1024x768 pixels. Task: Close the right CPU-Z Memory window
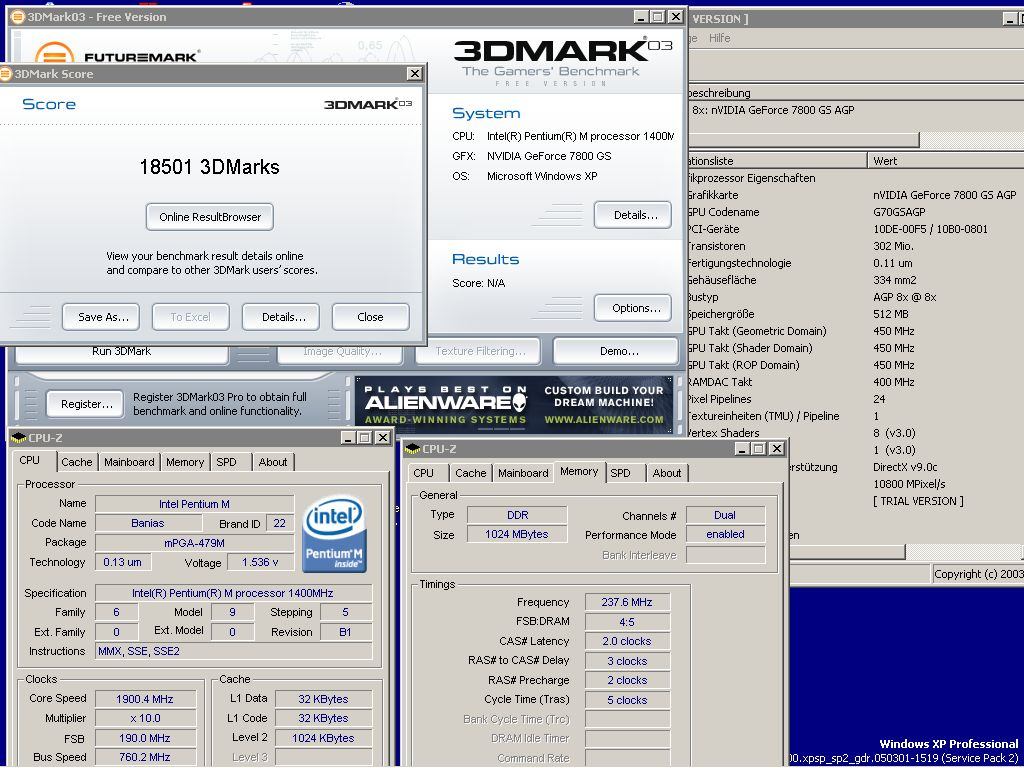[776, 449]
